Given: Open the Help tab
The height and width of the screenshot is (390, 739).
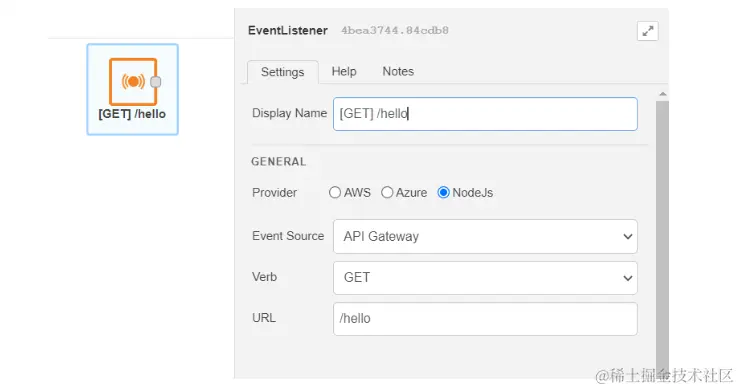Looking at the screenshot, I should point(344,71).
